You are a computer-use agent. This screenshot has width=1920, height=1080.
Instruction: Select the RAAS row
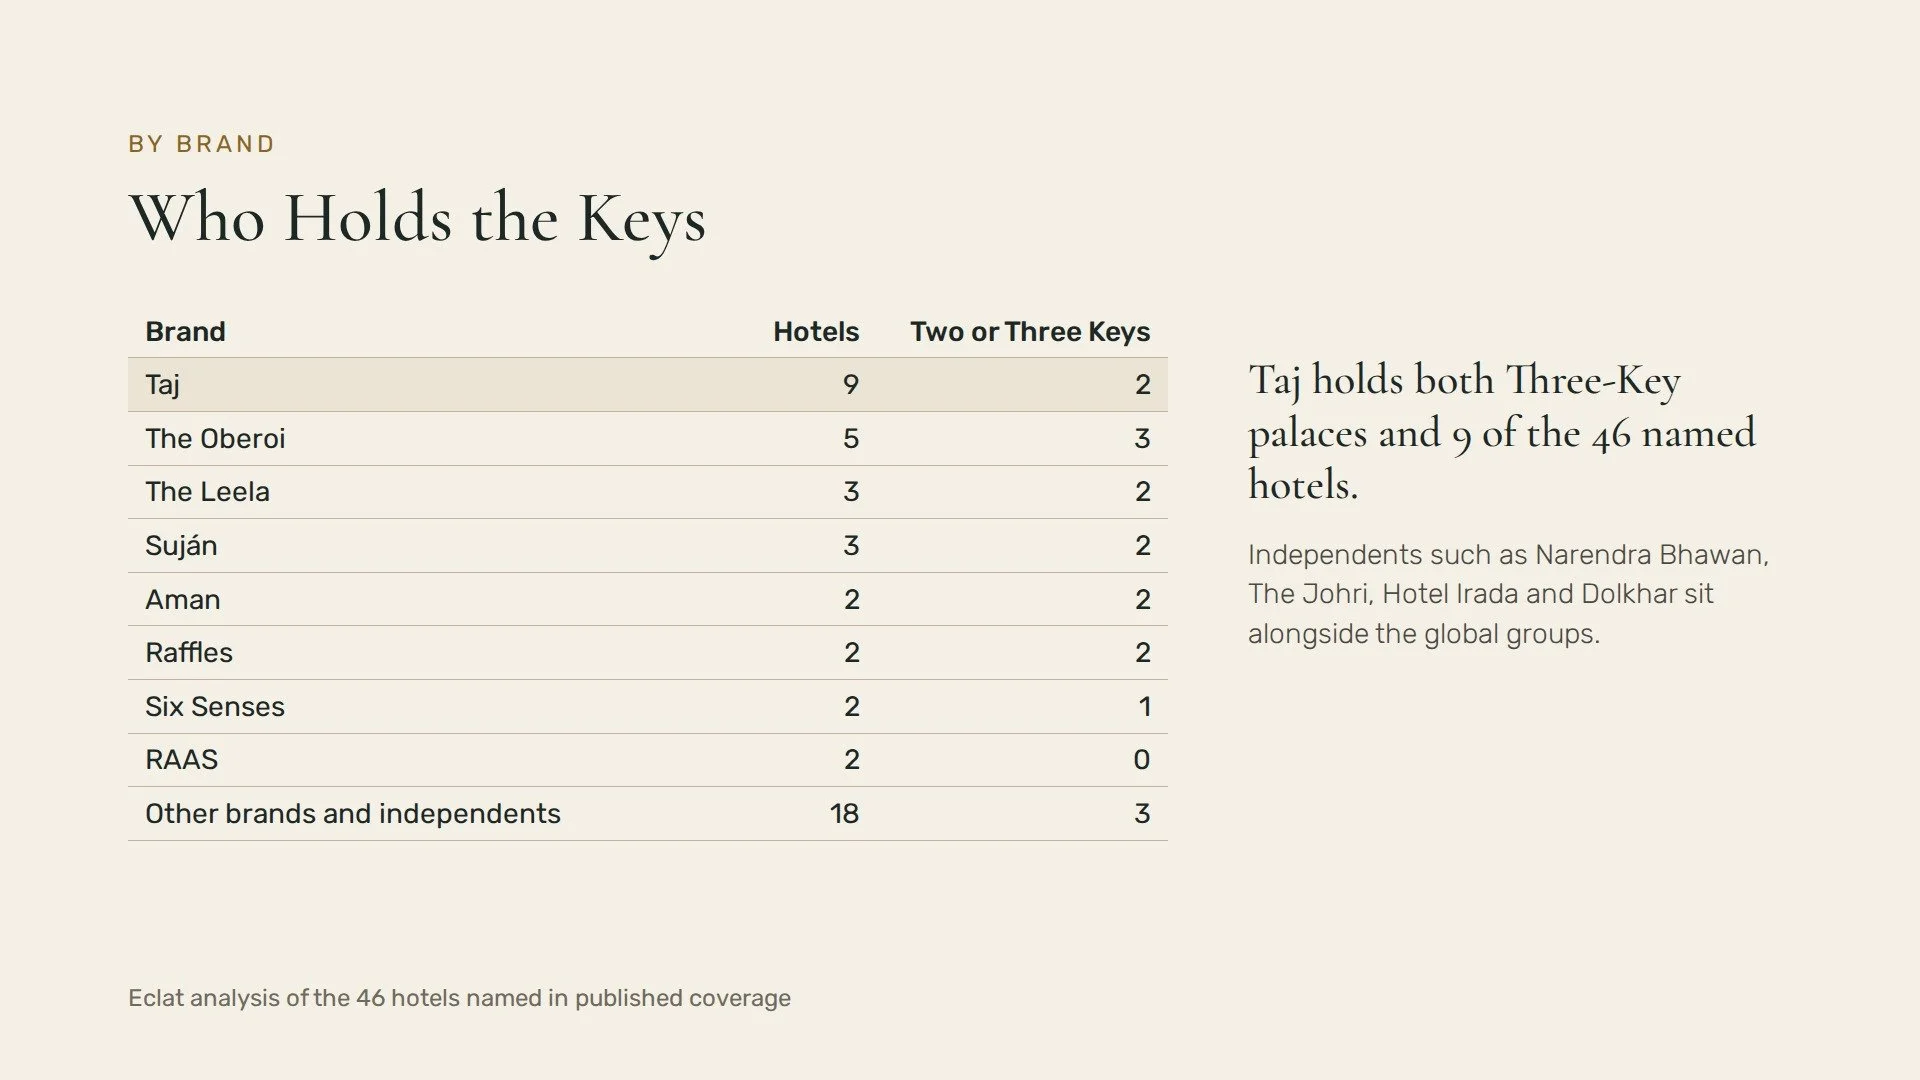648,760
